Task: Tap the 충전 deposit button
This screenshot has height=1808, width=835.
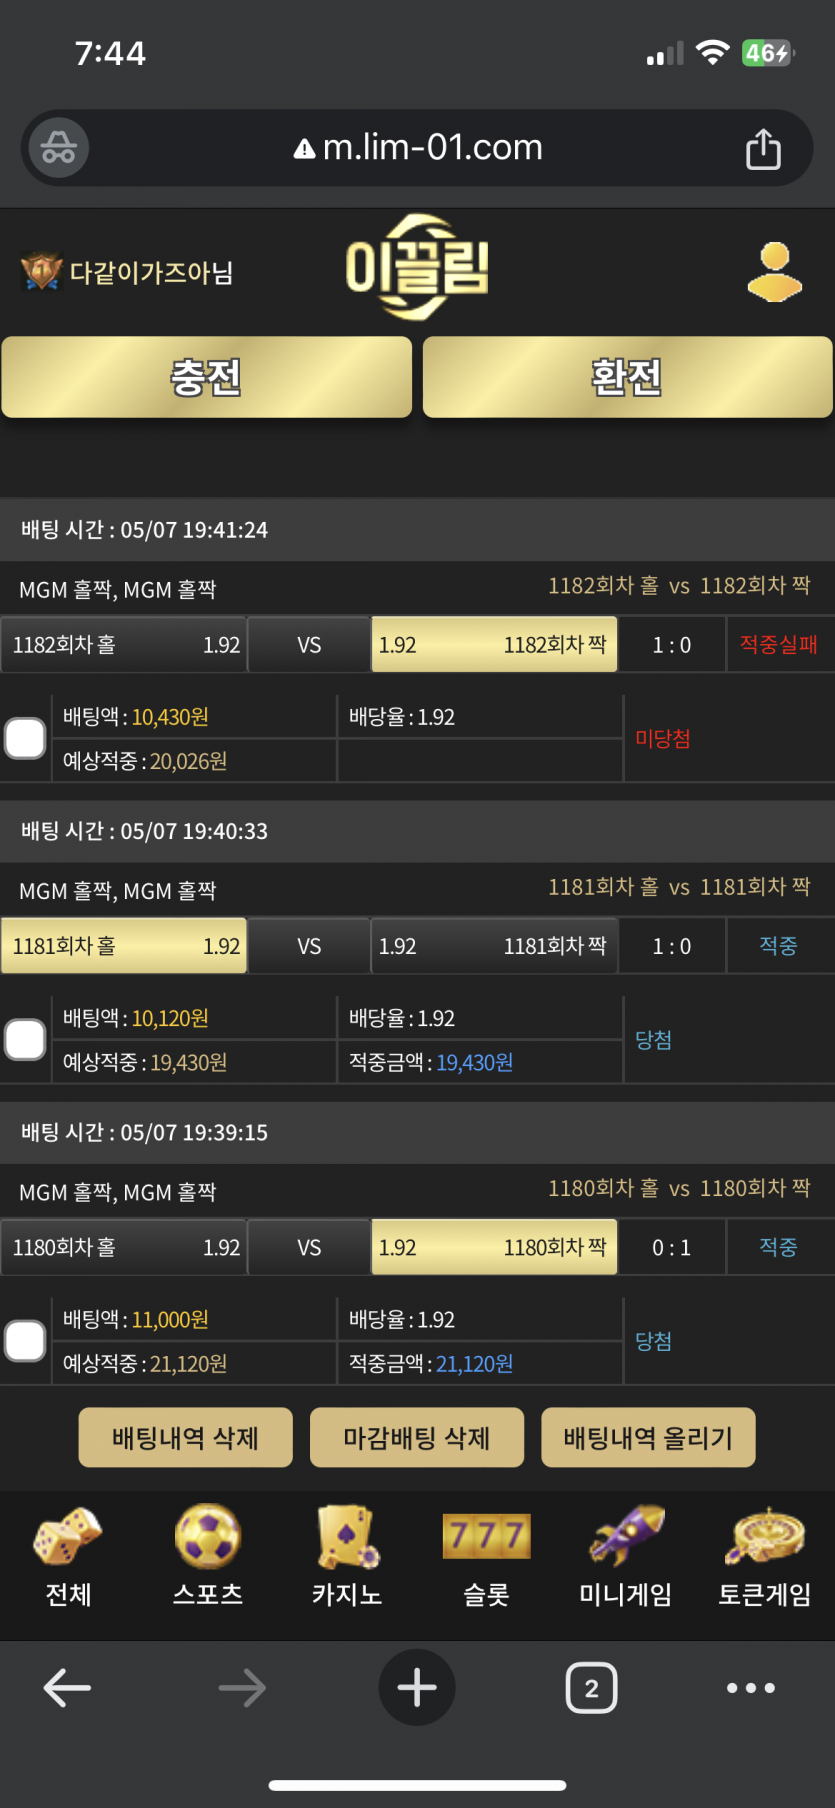Action: (x=207, y=377)
